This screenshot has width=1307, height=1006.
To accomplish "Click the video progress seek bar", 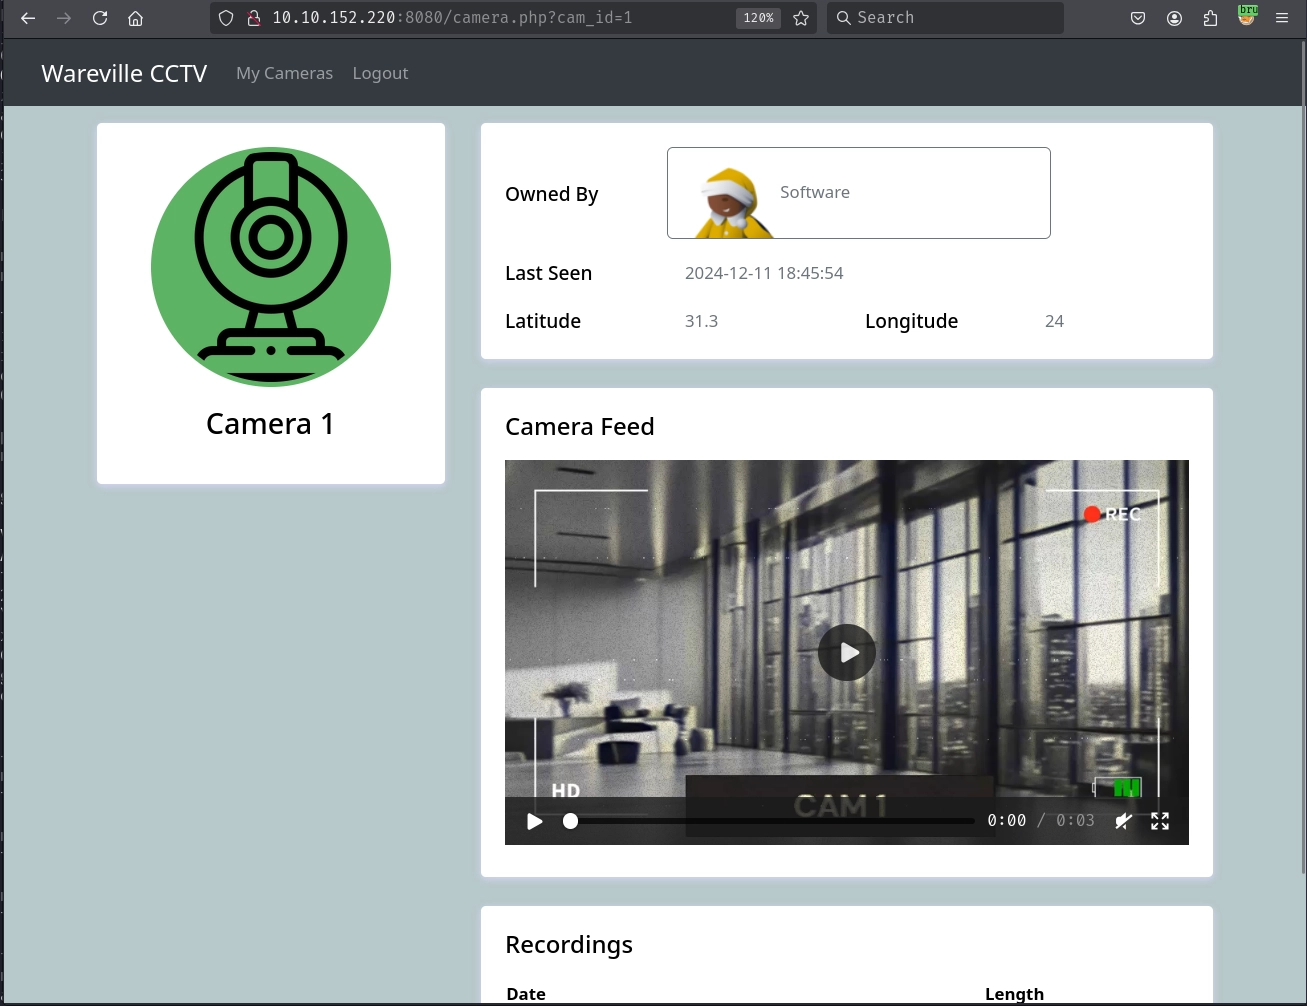I will [772, 821].
